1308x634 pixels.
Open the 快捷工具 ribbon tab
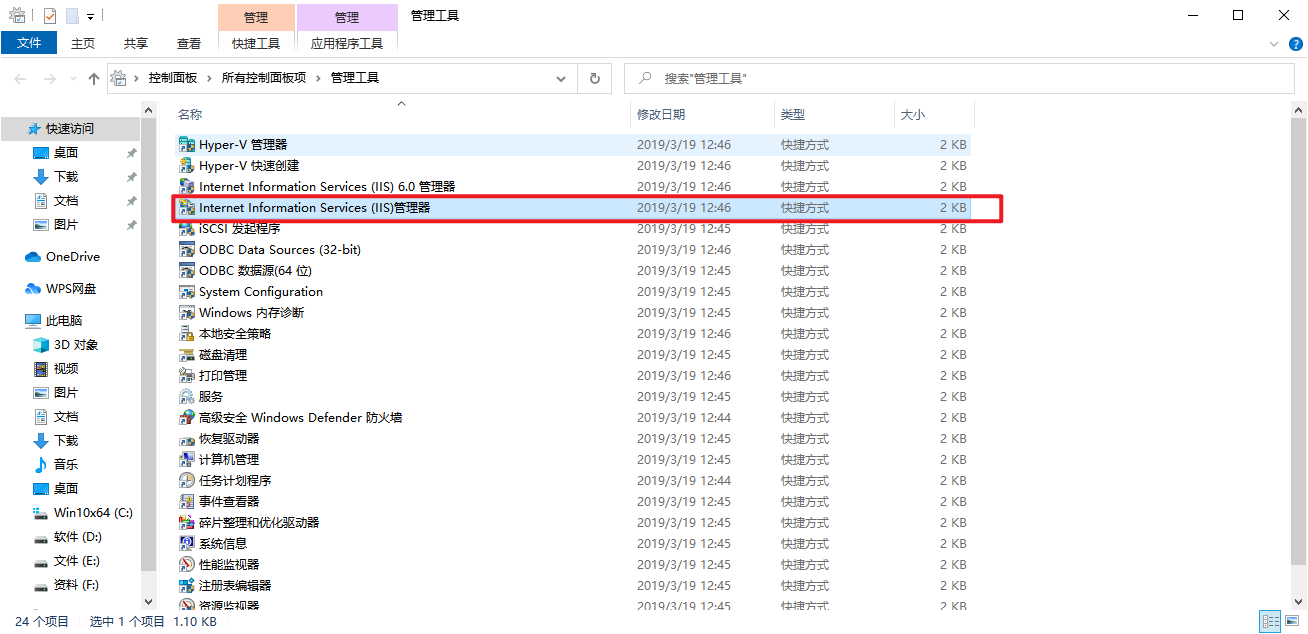point(256,43)
